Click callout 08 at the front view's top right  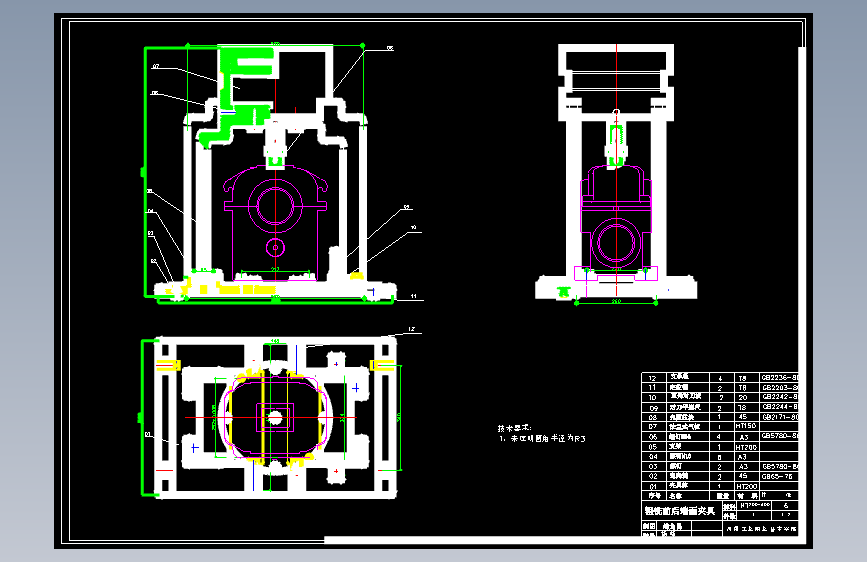pos(390,48)
